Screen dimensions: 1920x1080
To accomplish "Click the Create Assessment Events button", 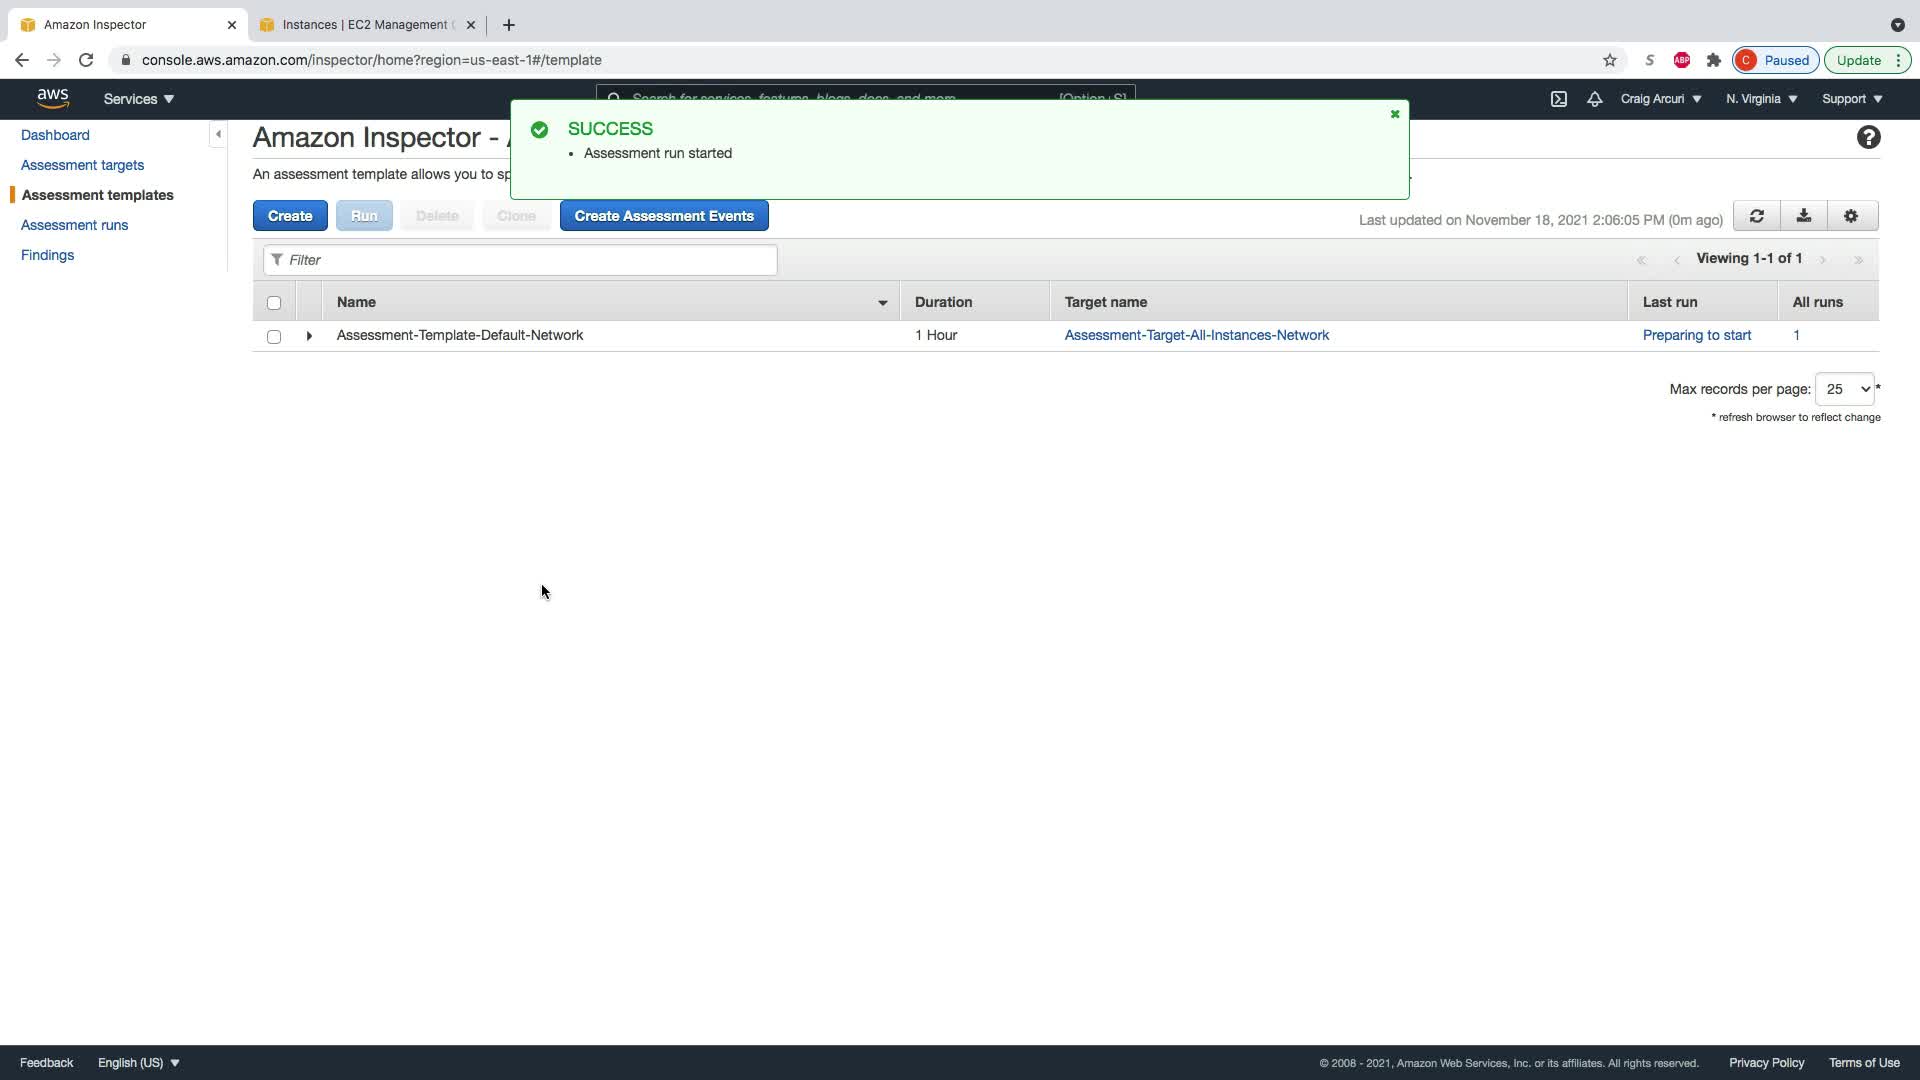I will click(x=664, y=216).
